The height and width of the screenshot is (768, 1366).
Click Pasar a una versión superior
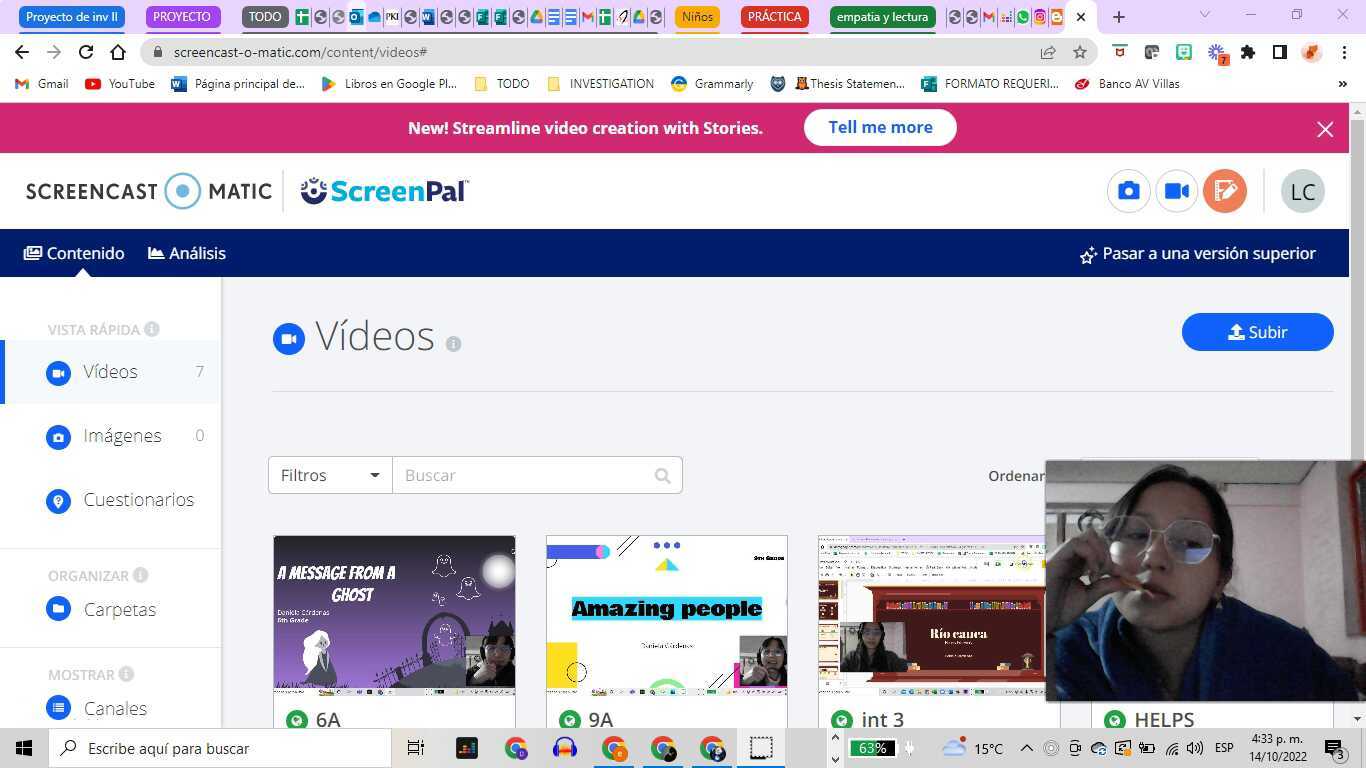(x=1197, y=254)
